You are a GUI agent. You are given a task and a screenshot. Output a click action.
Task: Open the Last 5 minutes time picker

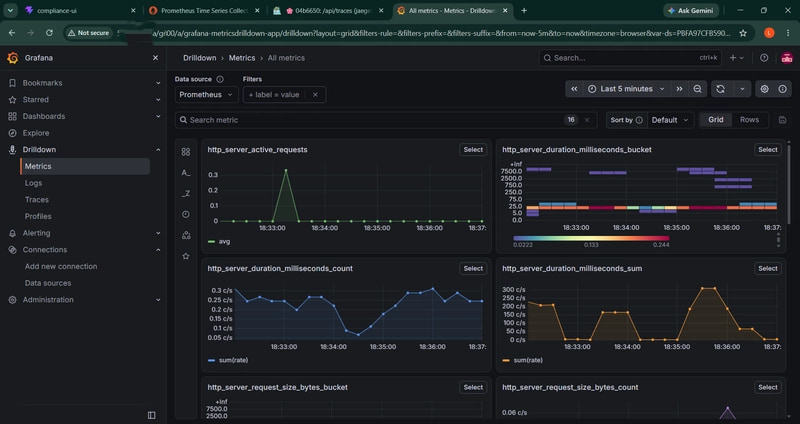[x=626, y=89]
